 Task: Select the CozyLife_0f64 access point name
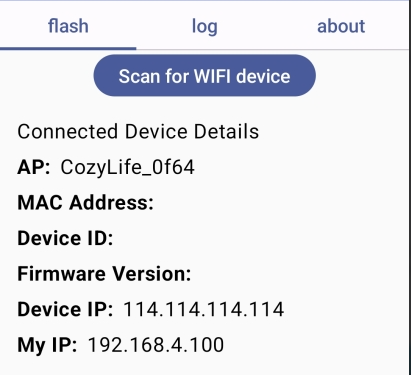tap(127, 167)
